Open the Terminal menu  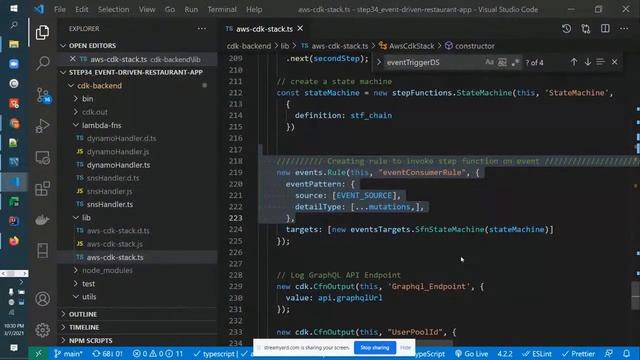point(222,9)
